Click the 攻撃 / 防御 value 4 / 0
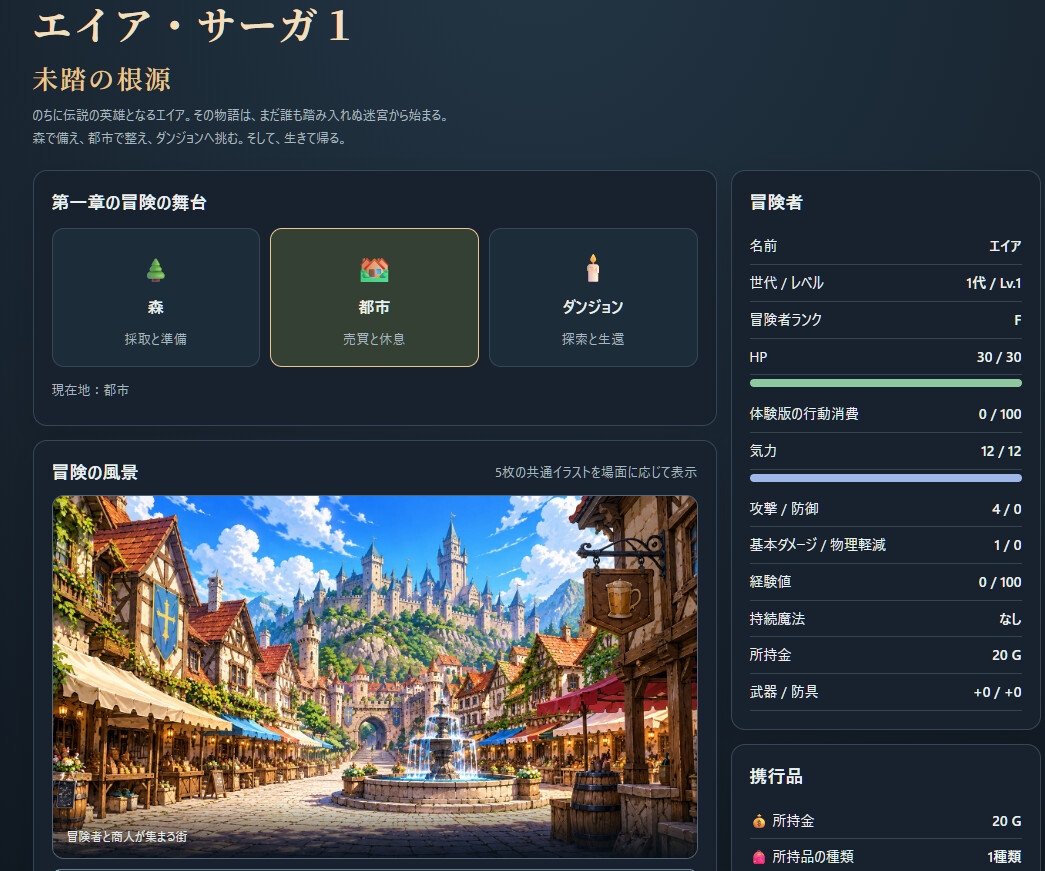Image resolution: width=1045 pixels, height=871 pixels. tap(1006, 509)
